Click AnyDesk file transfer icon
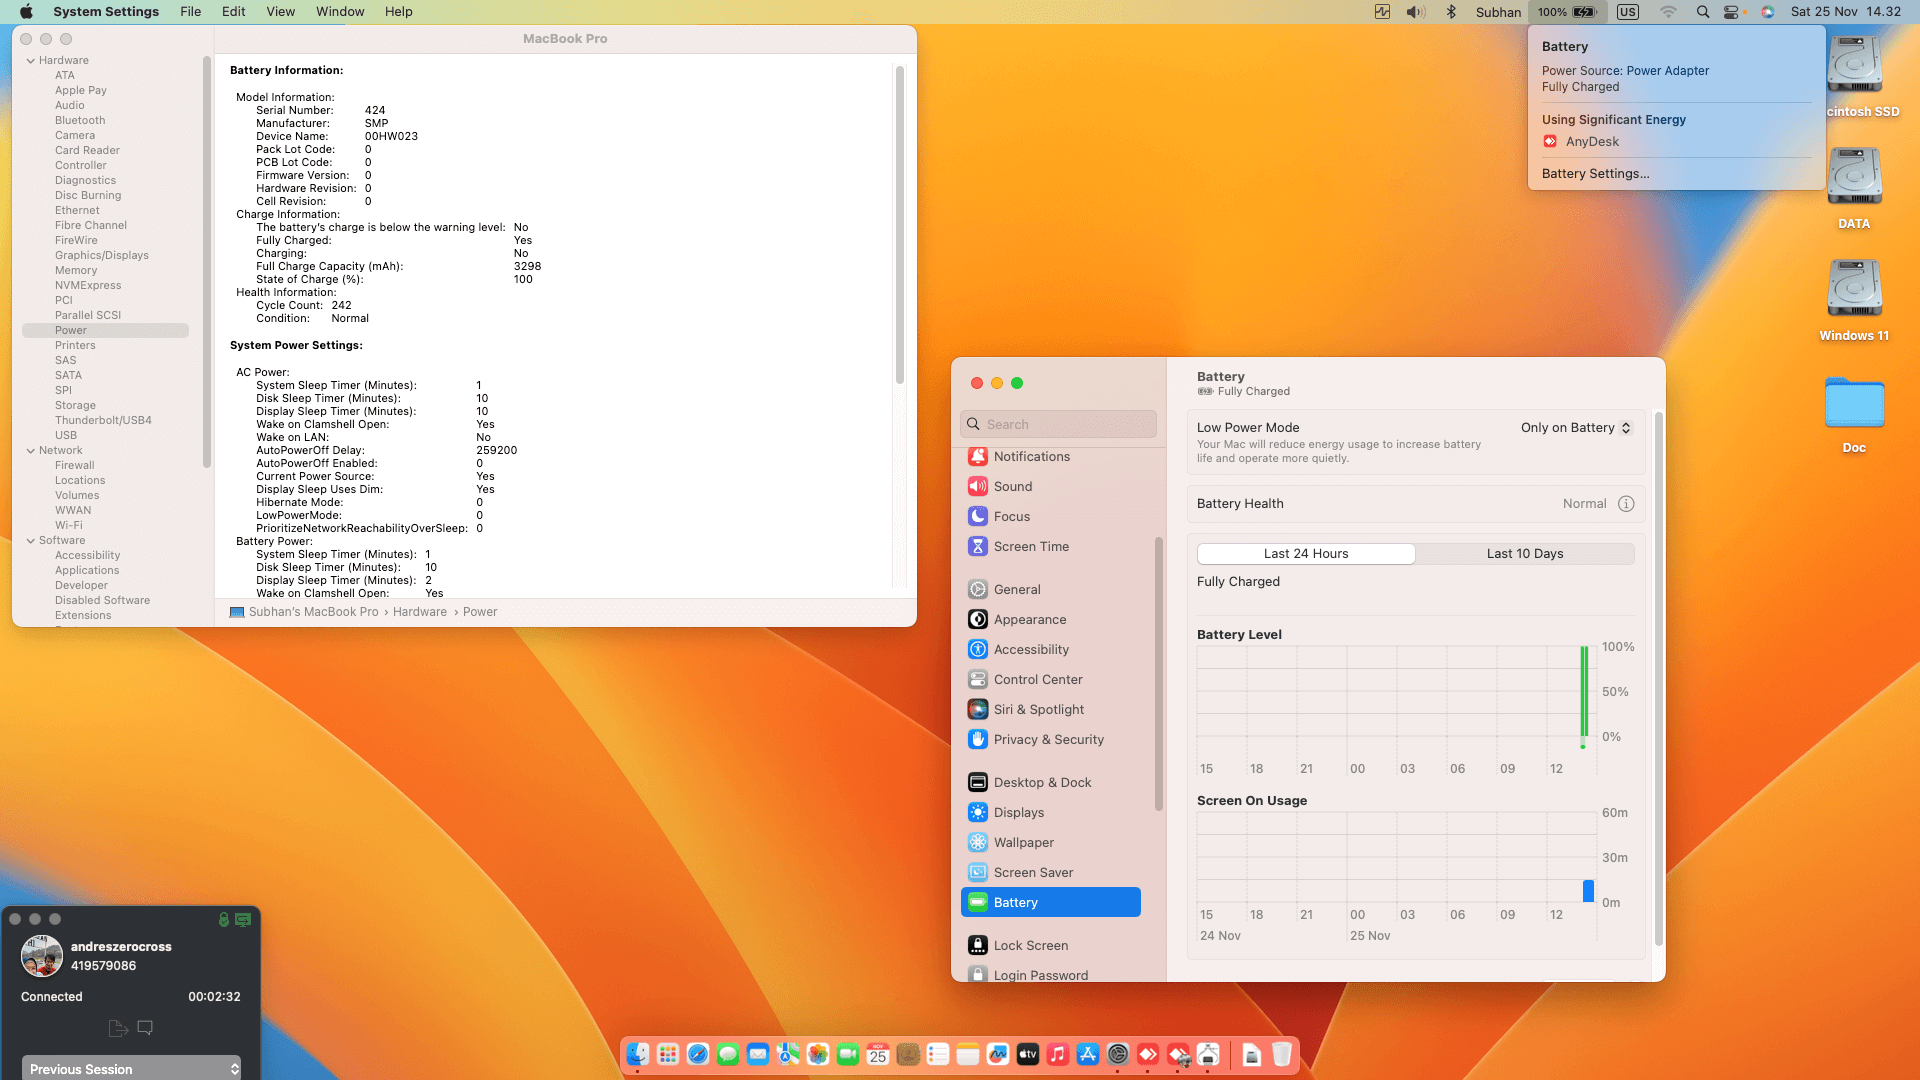 click(117, 1028)
